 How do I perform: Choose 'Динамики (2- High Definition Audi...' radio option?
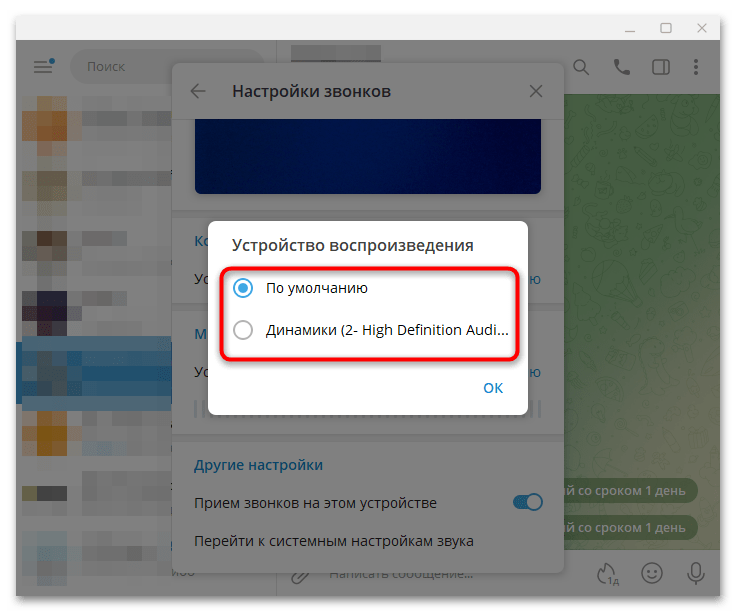click(371, 330)
